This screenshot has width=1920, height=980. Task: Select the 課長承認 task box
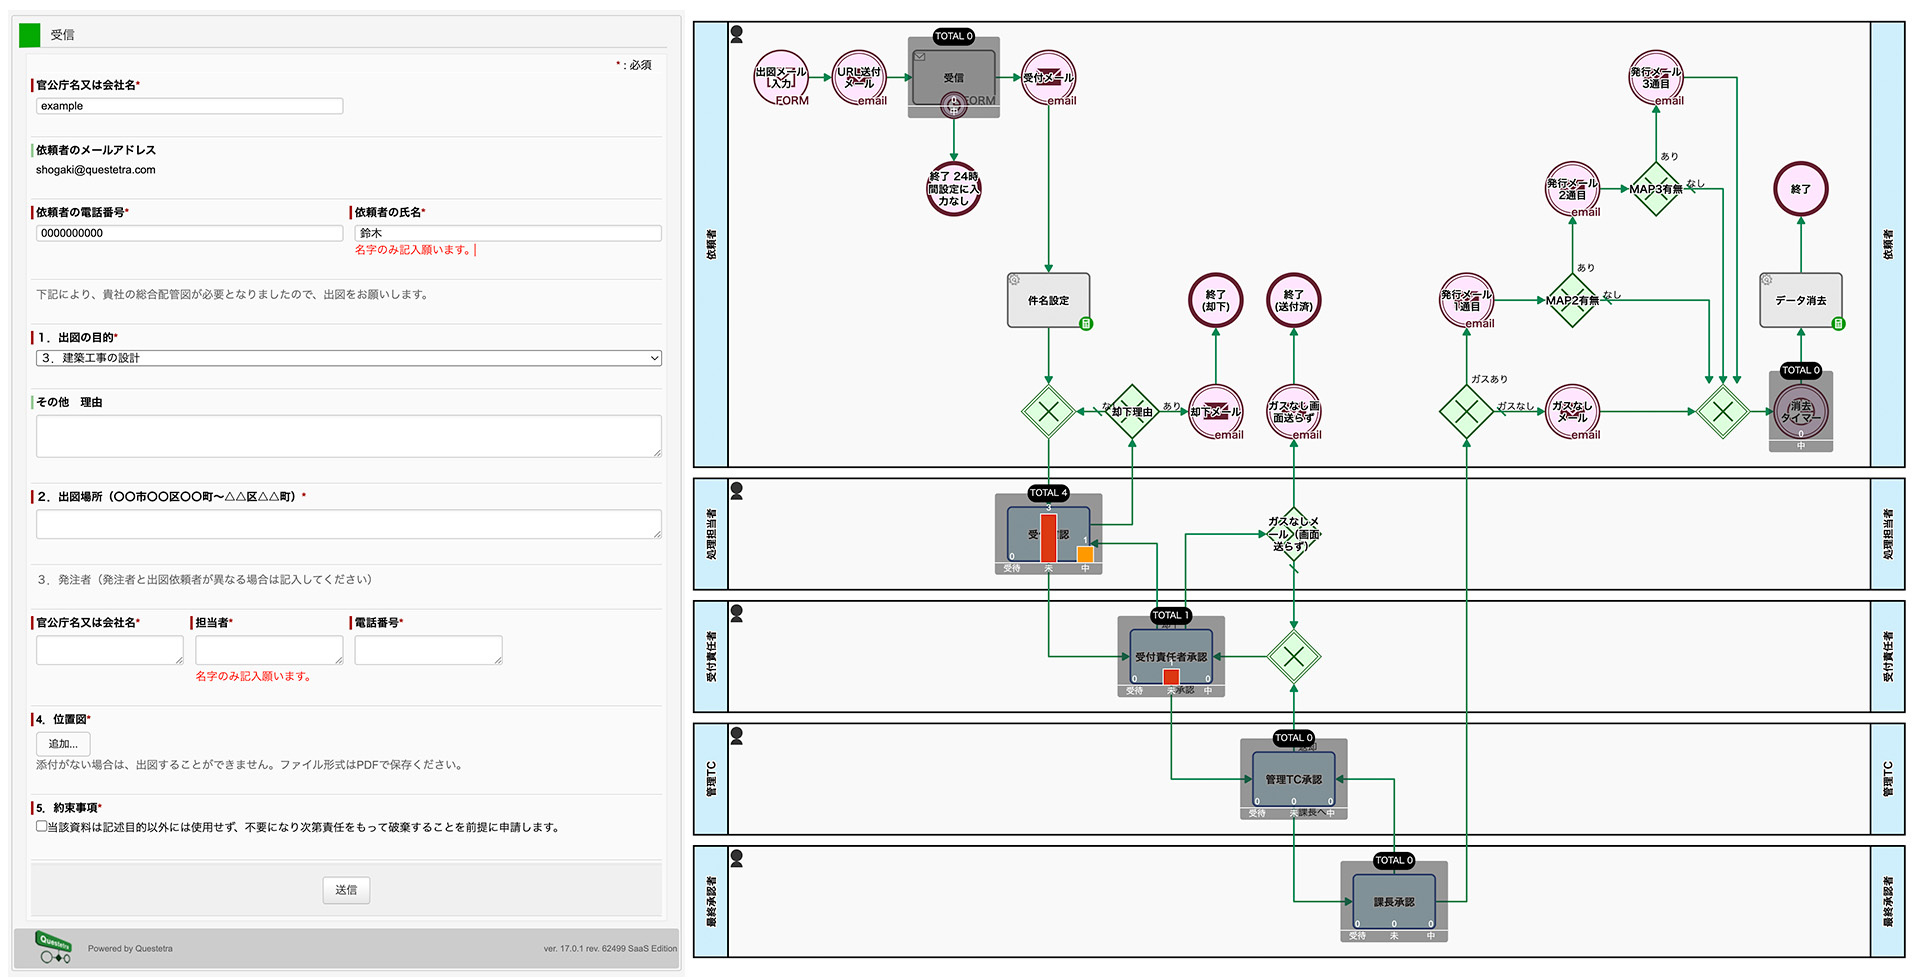(x=1394, y=901)
